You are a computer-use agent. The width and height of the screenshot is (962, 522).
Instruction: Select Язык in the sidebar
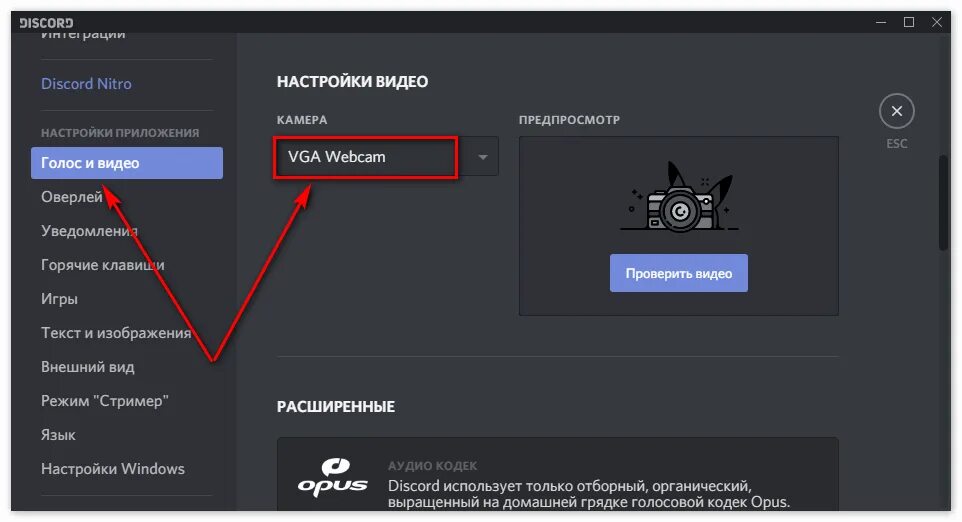pos(58,435)
